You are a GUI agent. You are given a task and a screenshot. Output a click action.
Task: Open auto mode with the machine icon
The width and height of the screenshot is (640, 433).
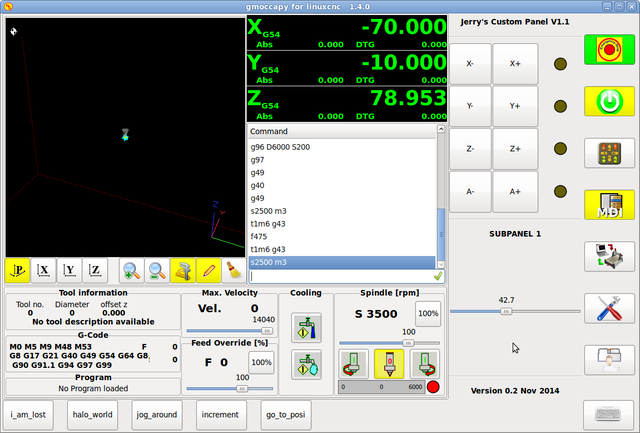[x=609, y=256]
